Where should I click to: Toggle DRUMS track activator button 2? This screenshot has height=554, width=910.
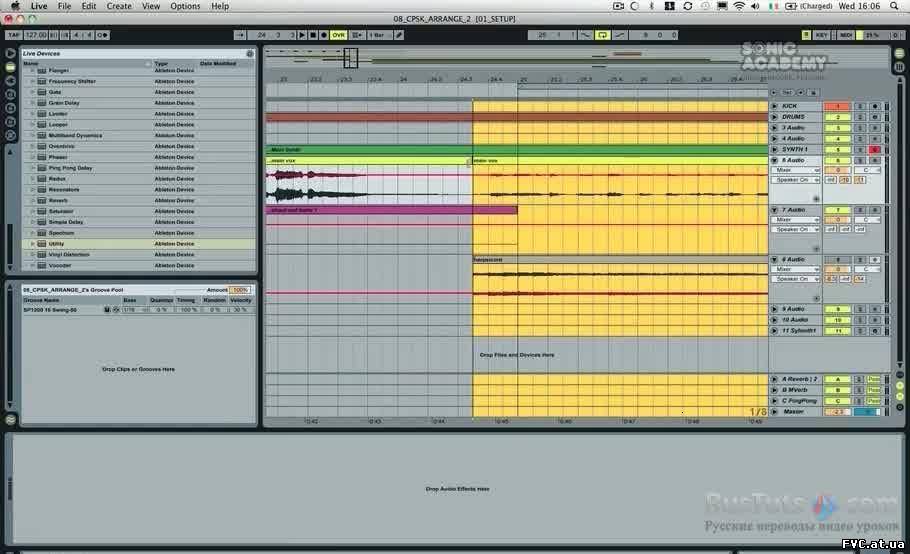[x=837, y=117]
